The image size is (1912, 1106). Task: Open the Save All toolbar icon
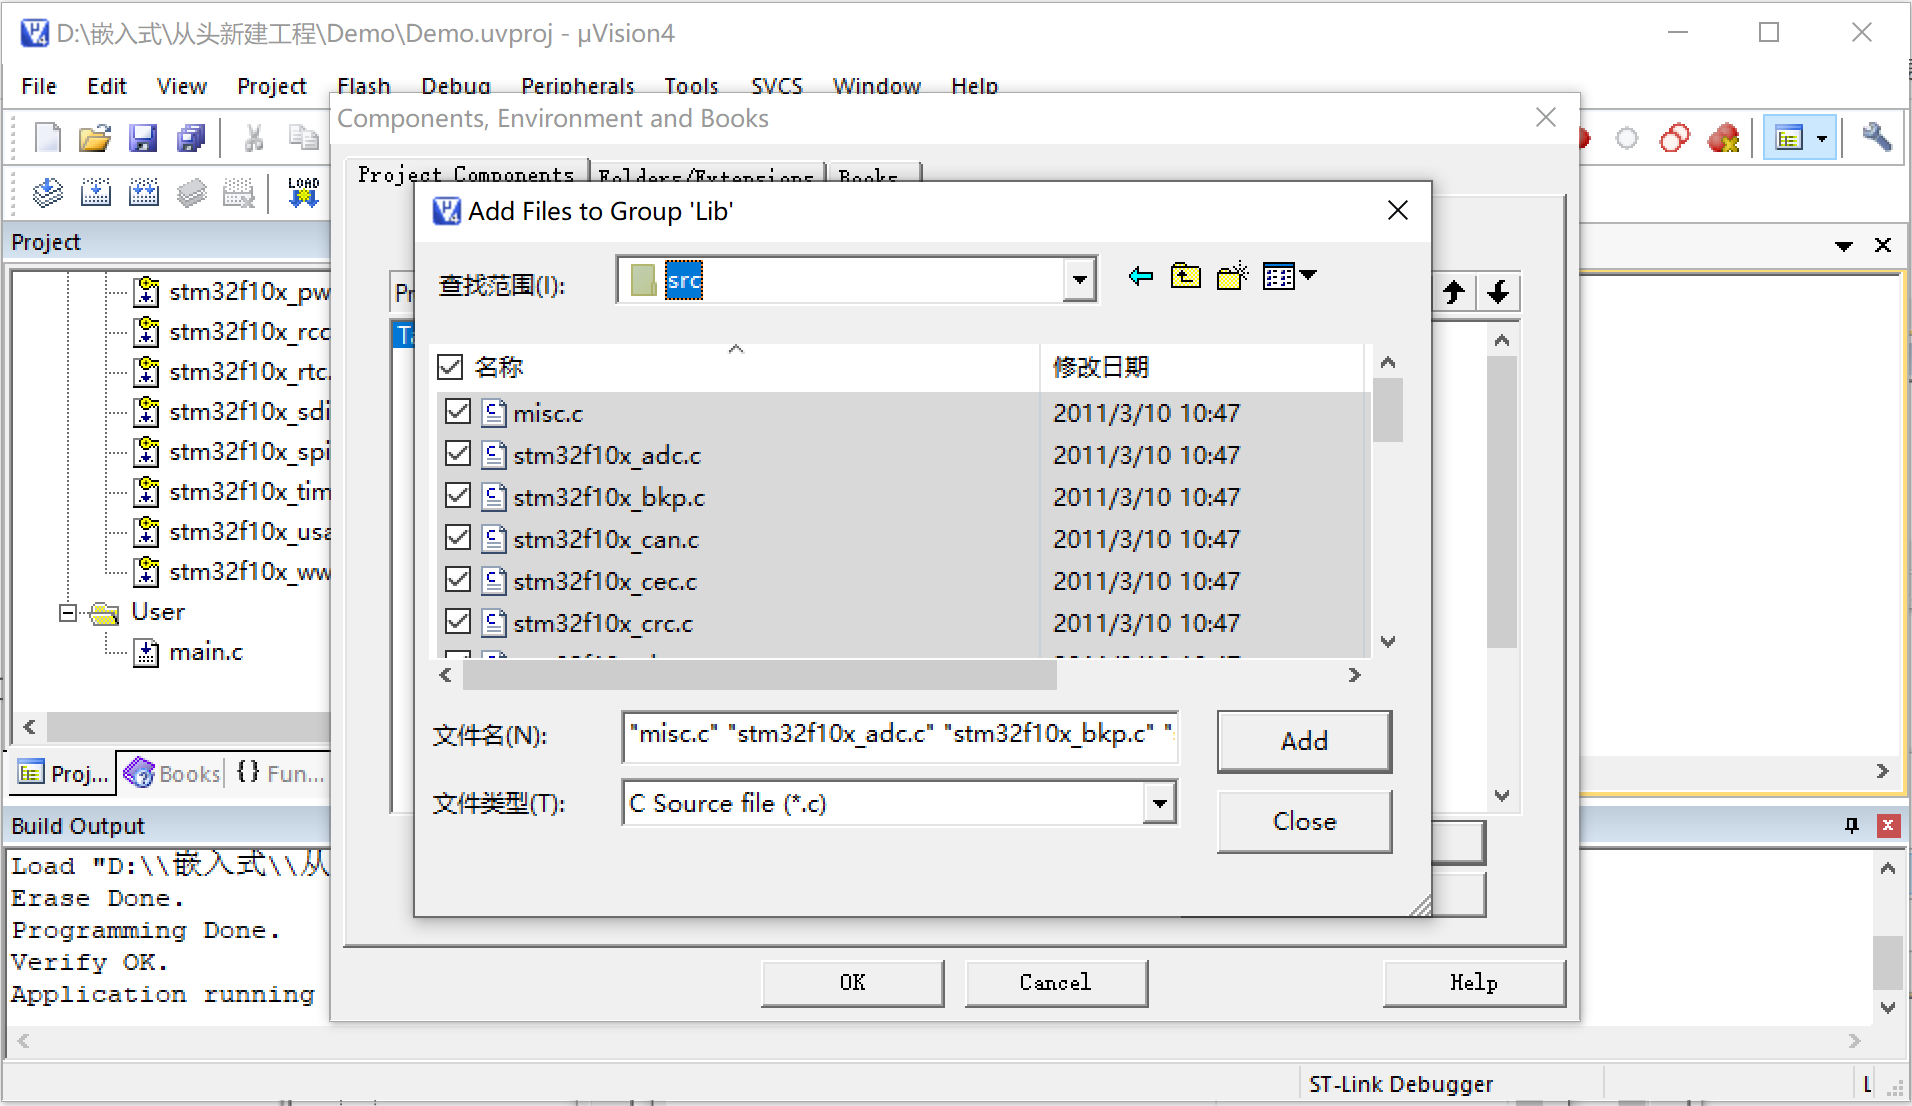point(191,137)
